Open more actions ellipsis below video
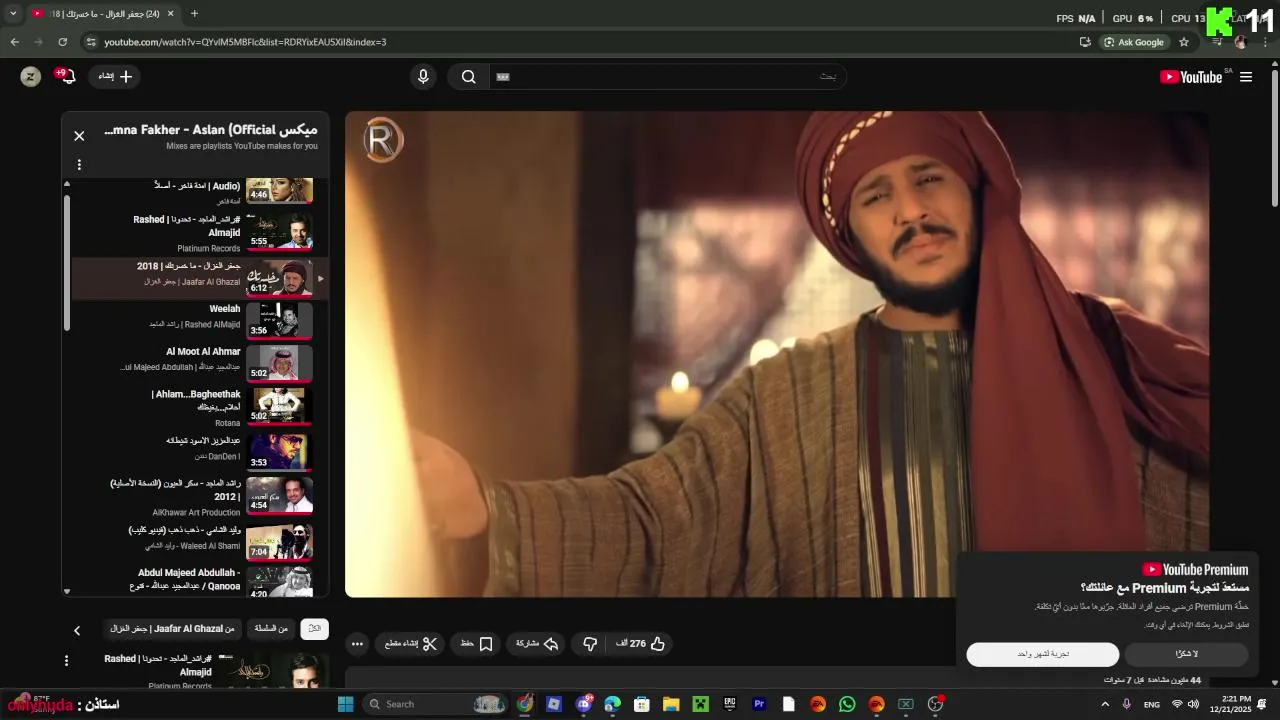The width and height of the screenshot is (1280, 720). point(357,644)
